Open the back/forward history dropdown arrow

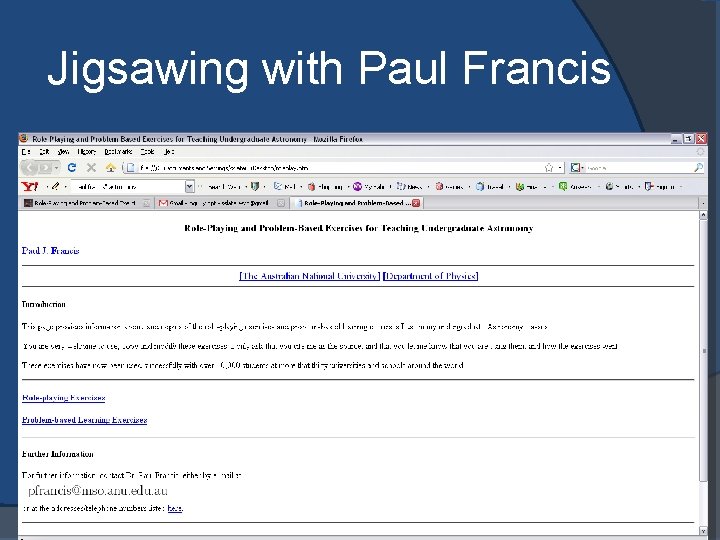[x=56, y=168]
